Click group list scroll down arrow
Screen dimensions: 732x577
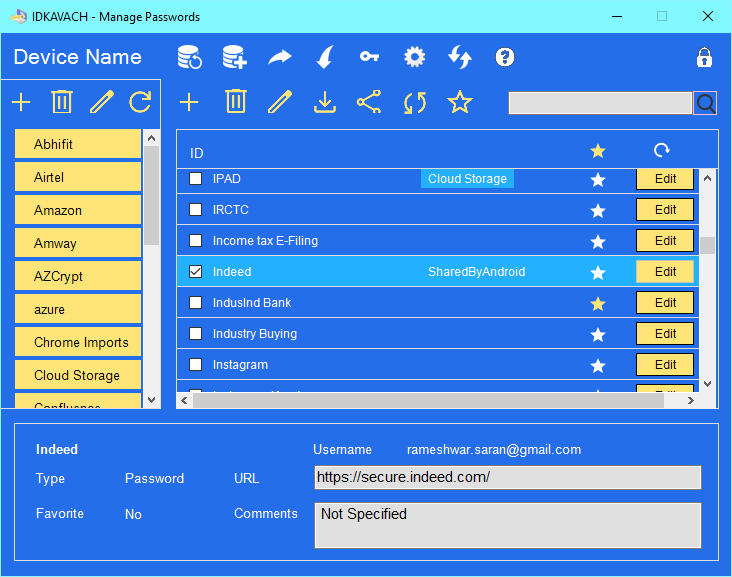coord(151,400)
